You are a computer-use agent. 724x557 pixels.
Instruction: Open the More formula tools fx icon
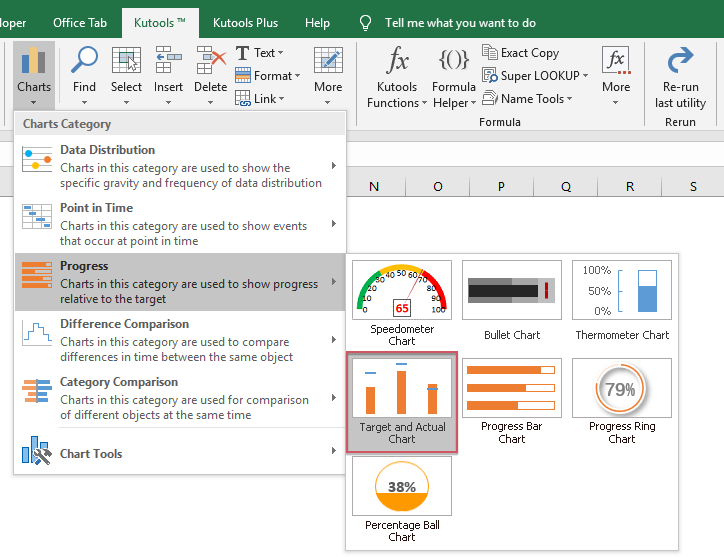pos(616,60)
